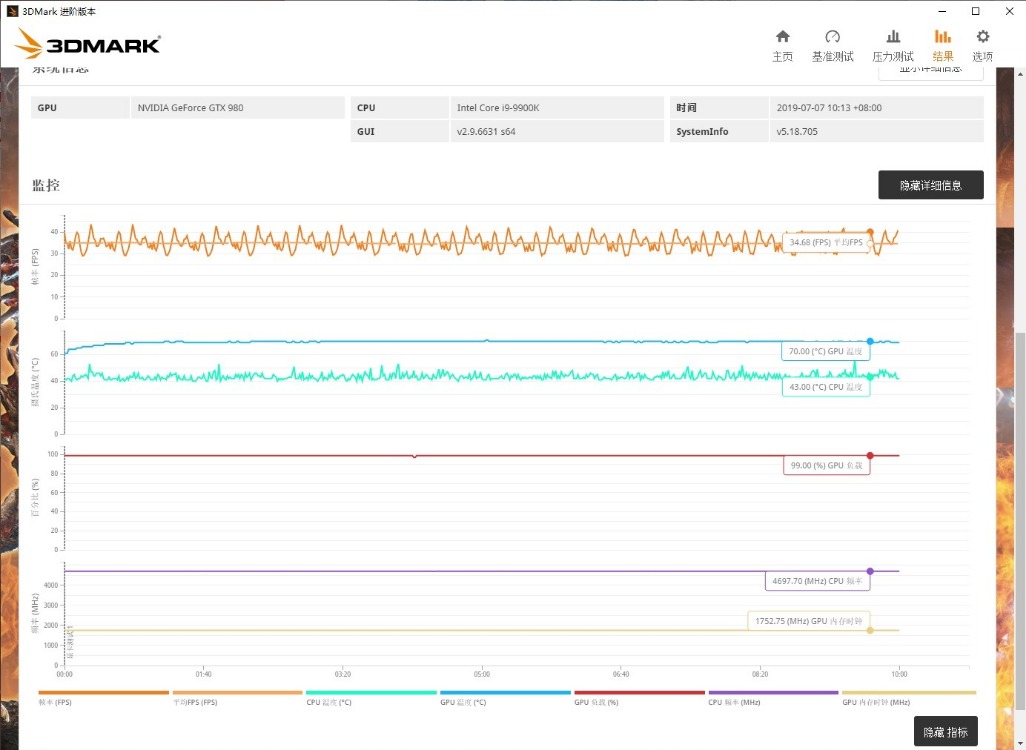The height and width of the screenshot is (750, 1026).
Task: Click the 4697.70 (MHz) CPU frequency tooltip
Action: [817, 580]
